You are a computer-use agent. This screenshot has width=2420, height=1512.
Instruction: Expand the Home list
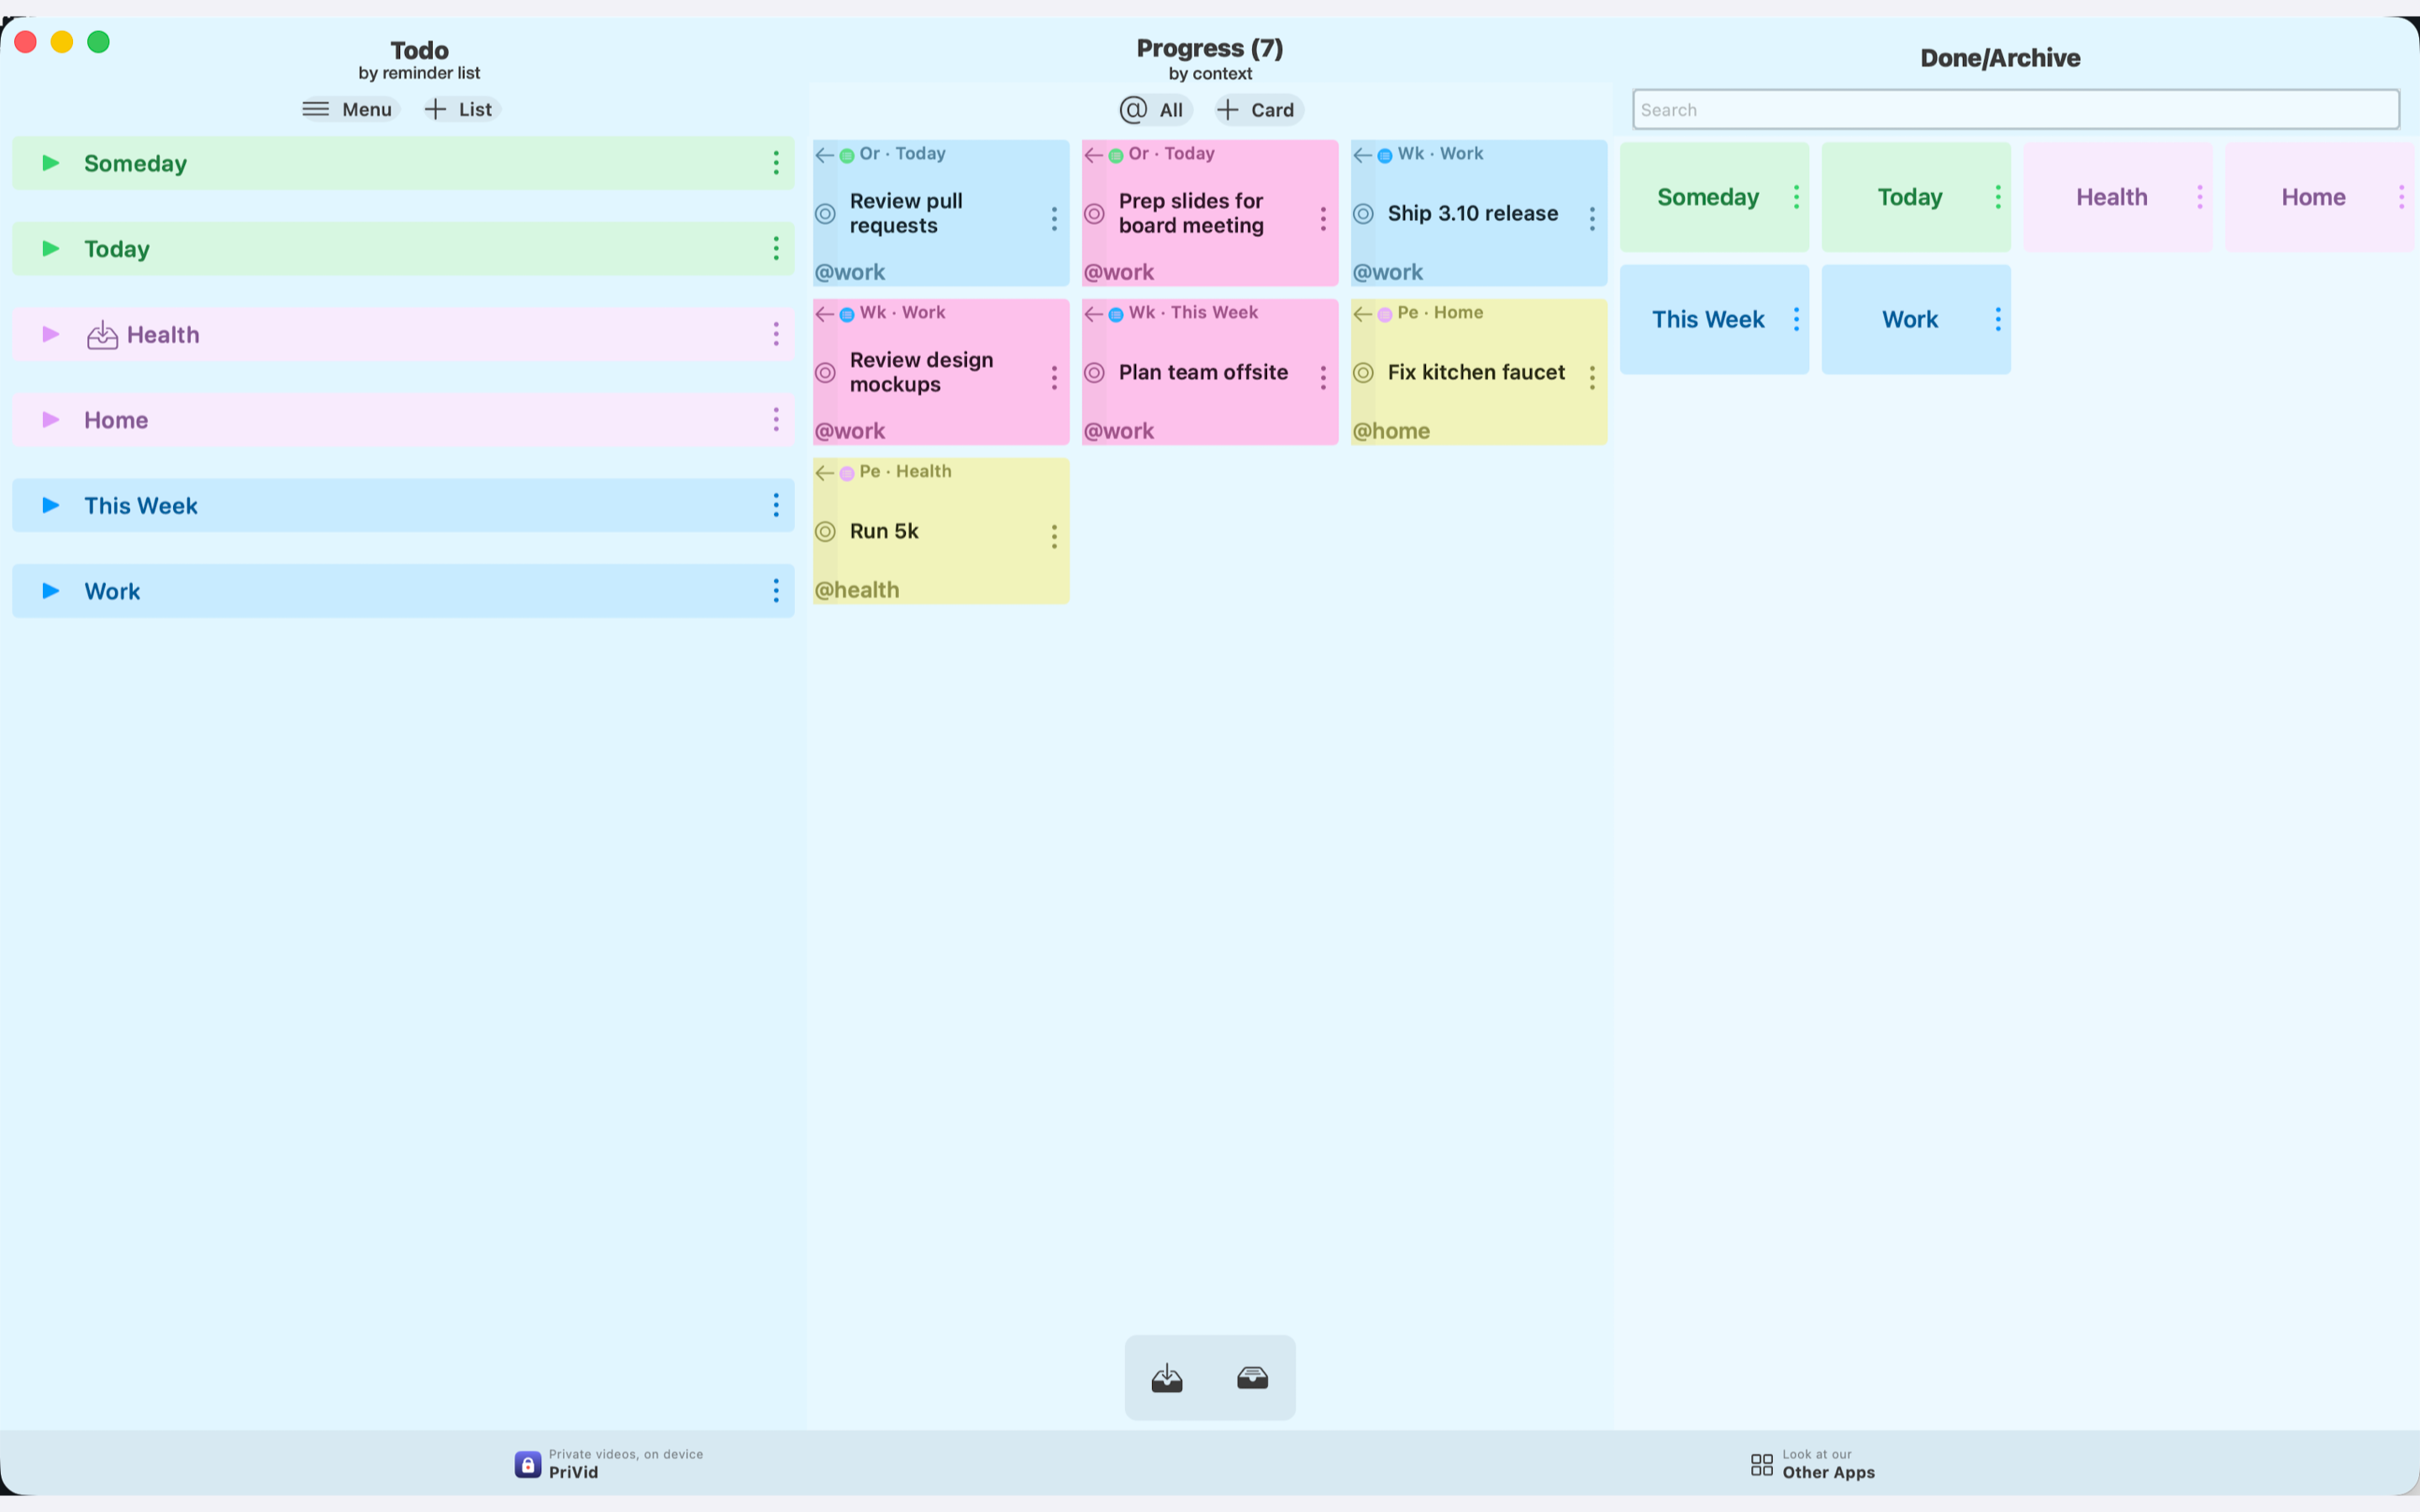[51, 420]
